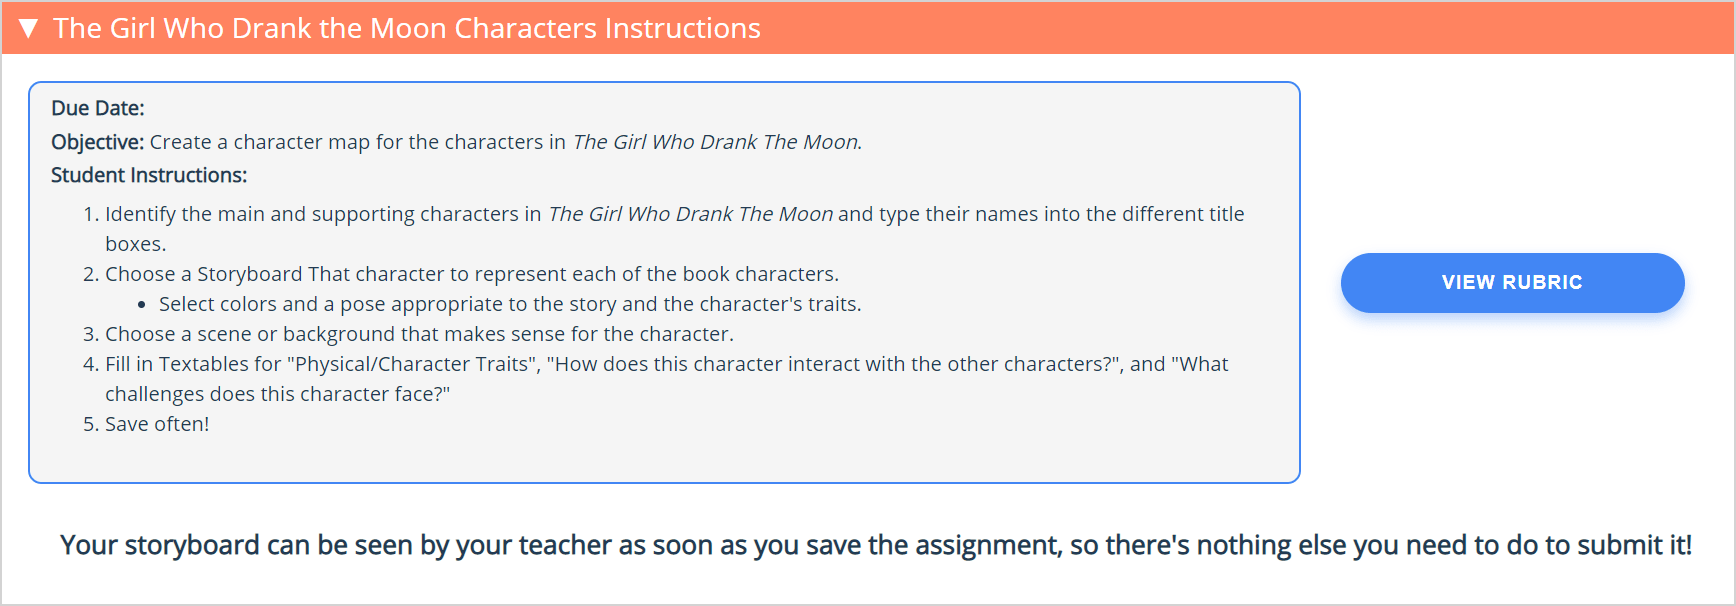
Task: Select the italic book title in step one
Action: 691,214
